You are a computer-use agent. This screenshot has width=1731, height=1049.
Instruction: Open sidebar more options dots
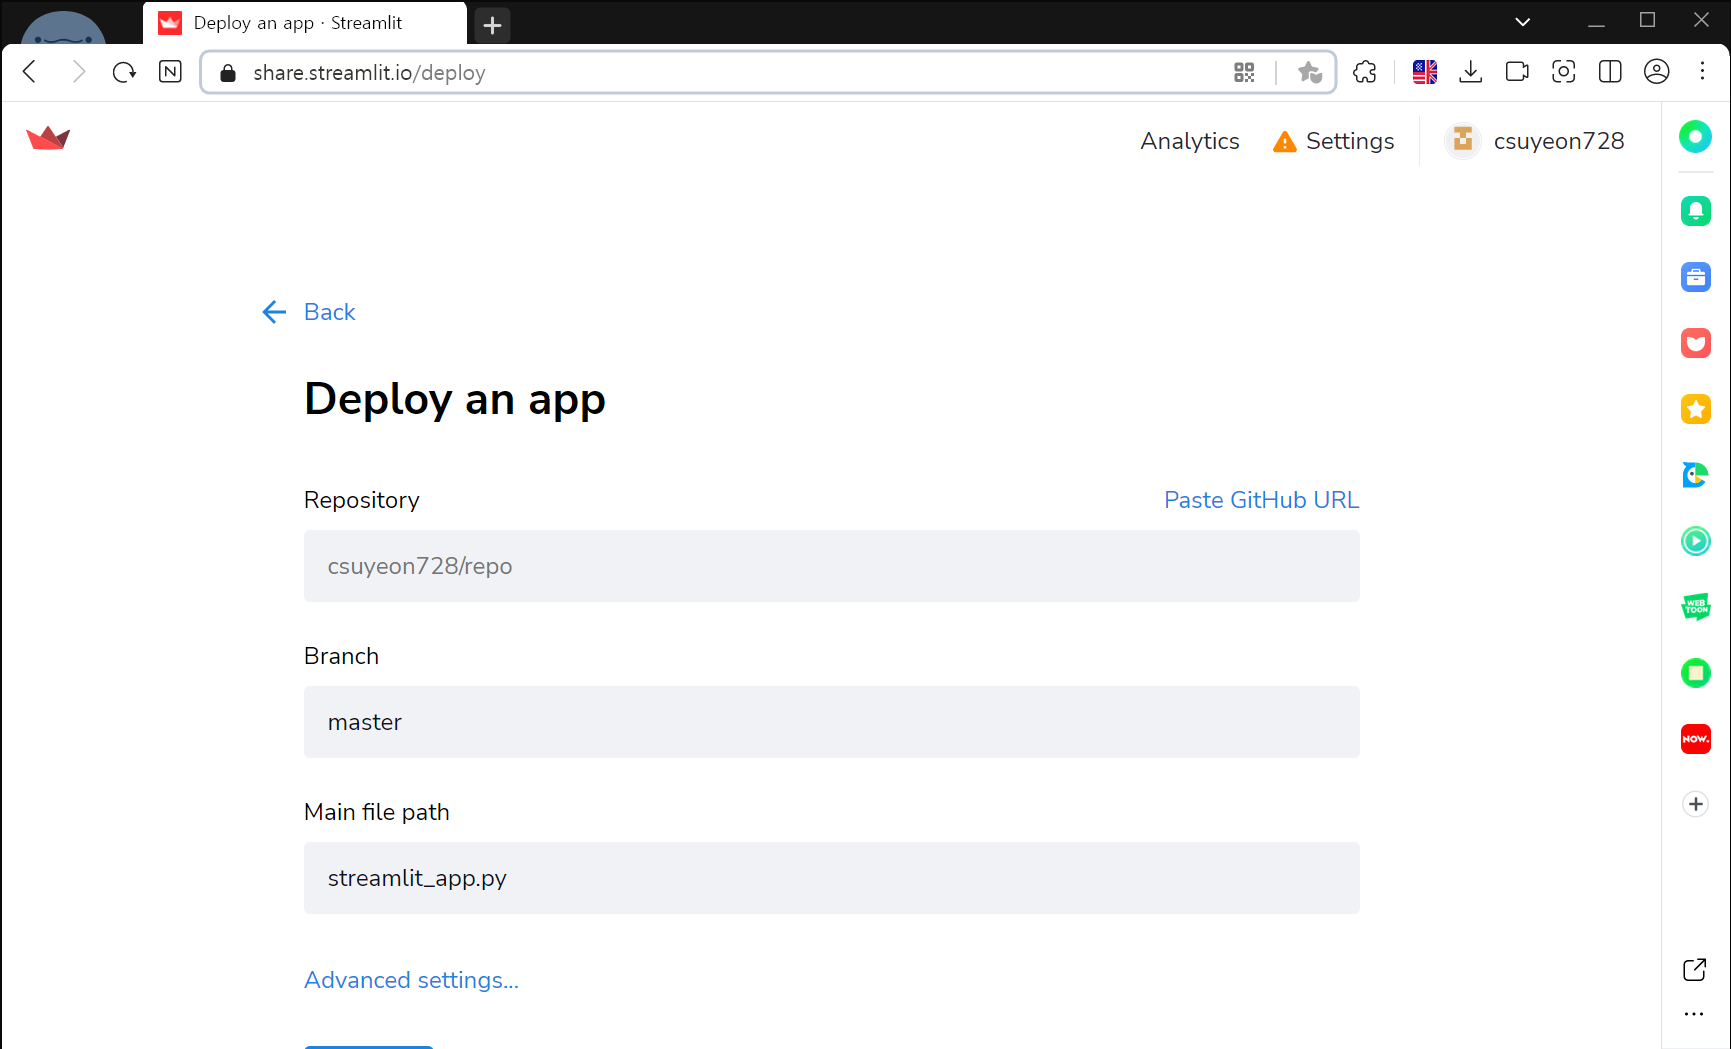tap(1694, 1014)
